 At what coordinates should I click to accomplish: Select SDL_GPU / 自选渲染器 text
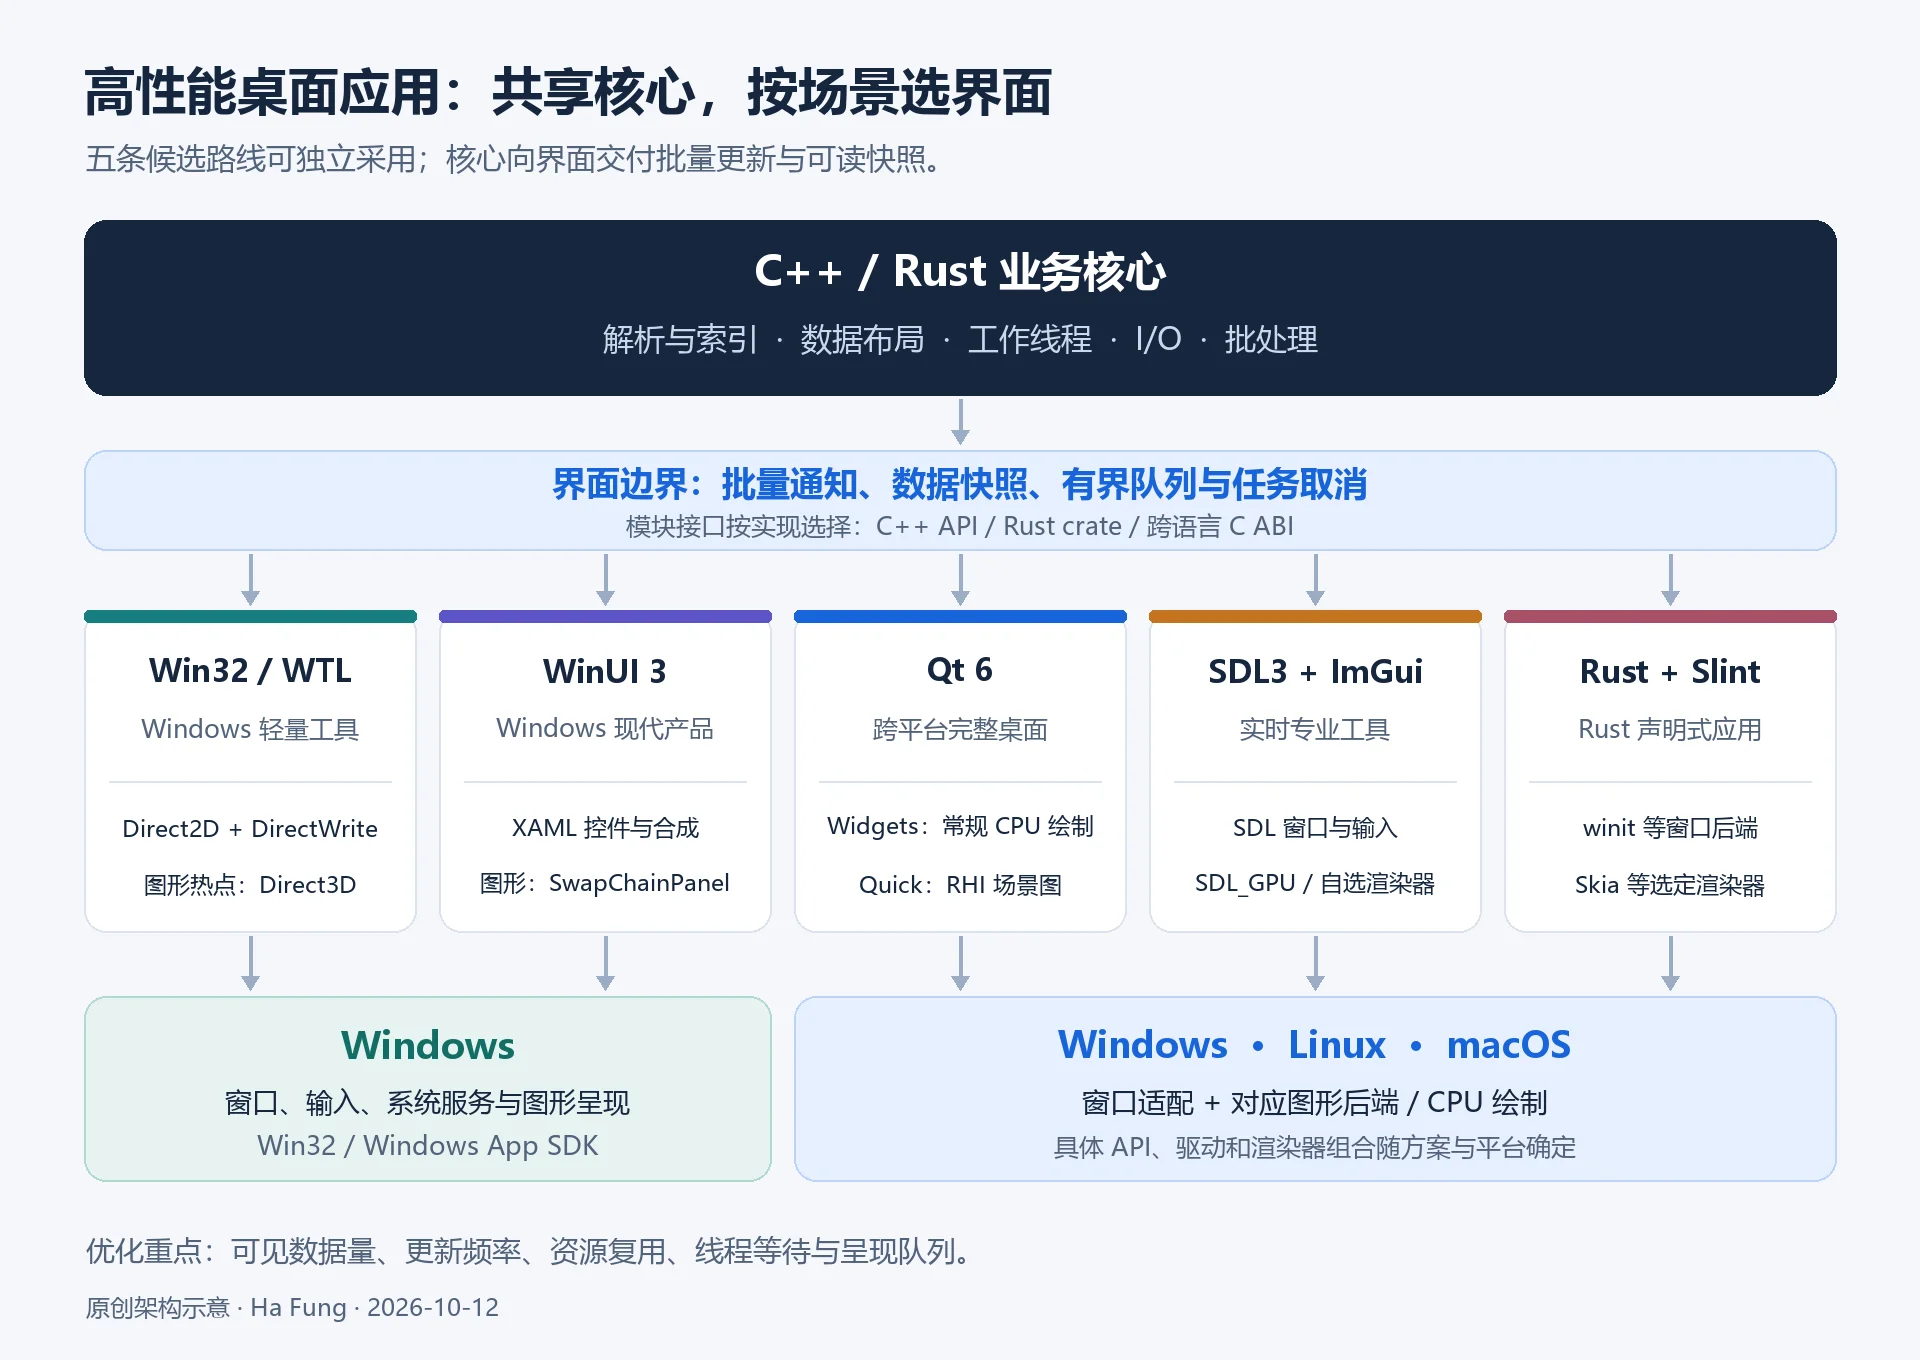1315,883
